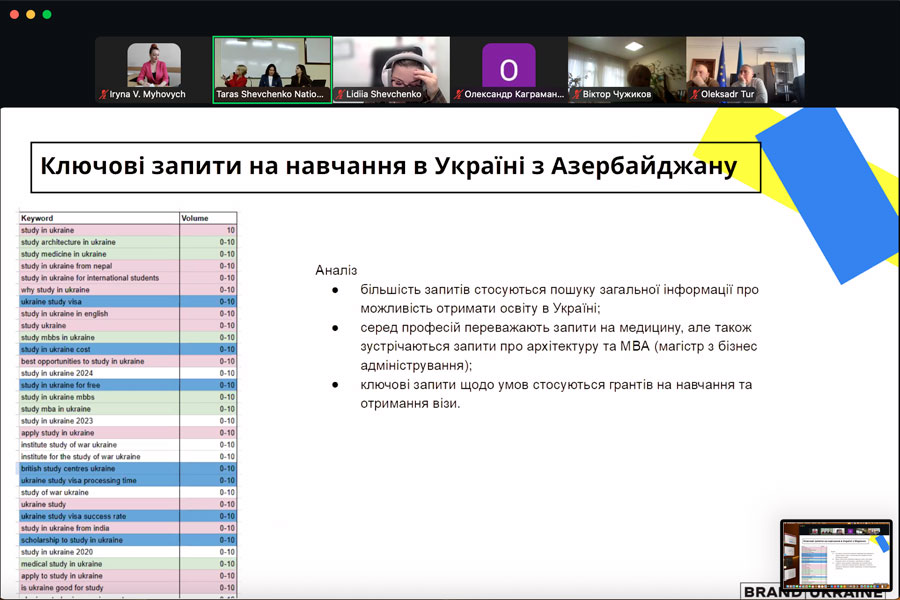The height and width of the screenshot is (600, 900).
Task: Select Iryna V. Myhovych participant video tile
Action: 153,69
